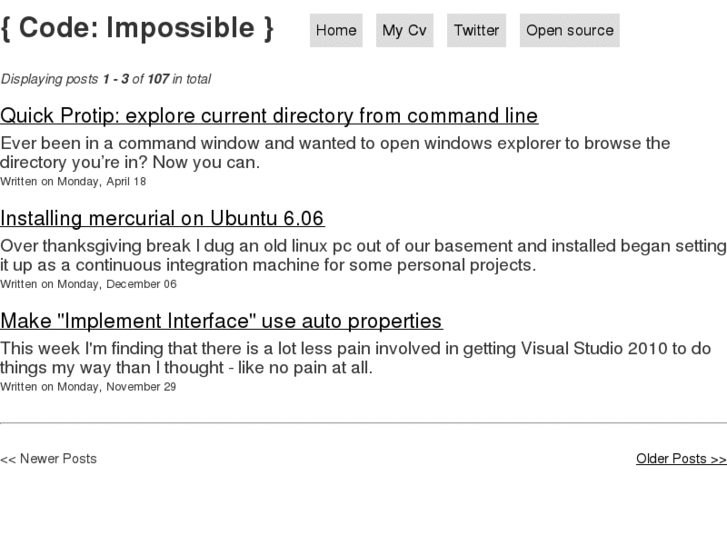Go to Older Posts page
The width and height of the screenshot is (727, 545).
point(681,459)
